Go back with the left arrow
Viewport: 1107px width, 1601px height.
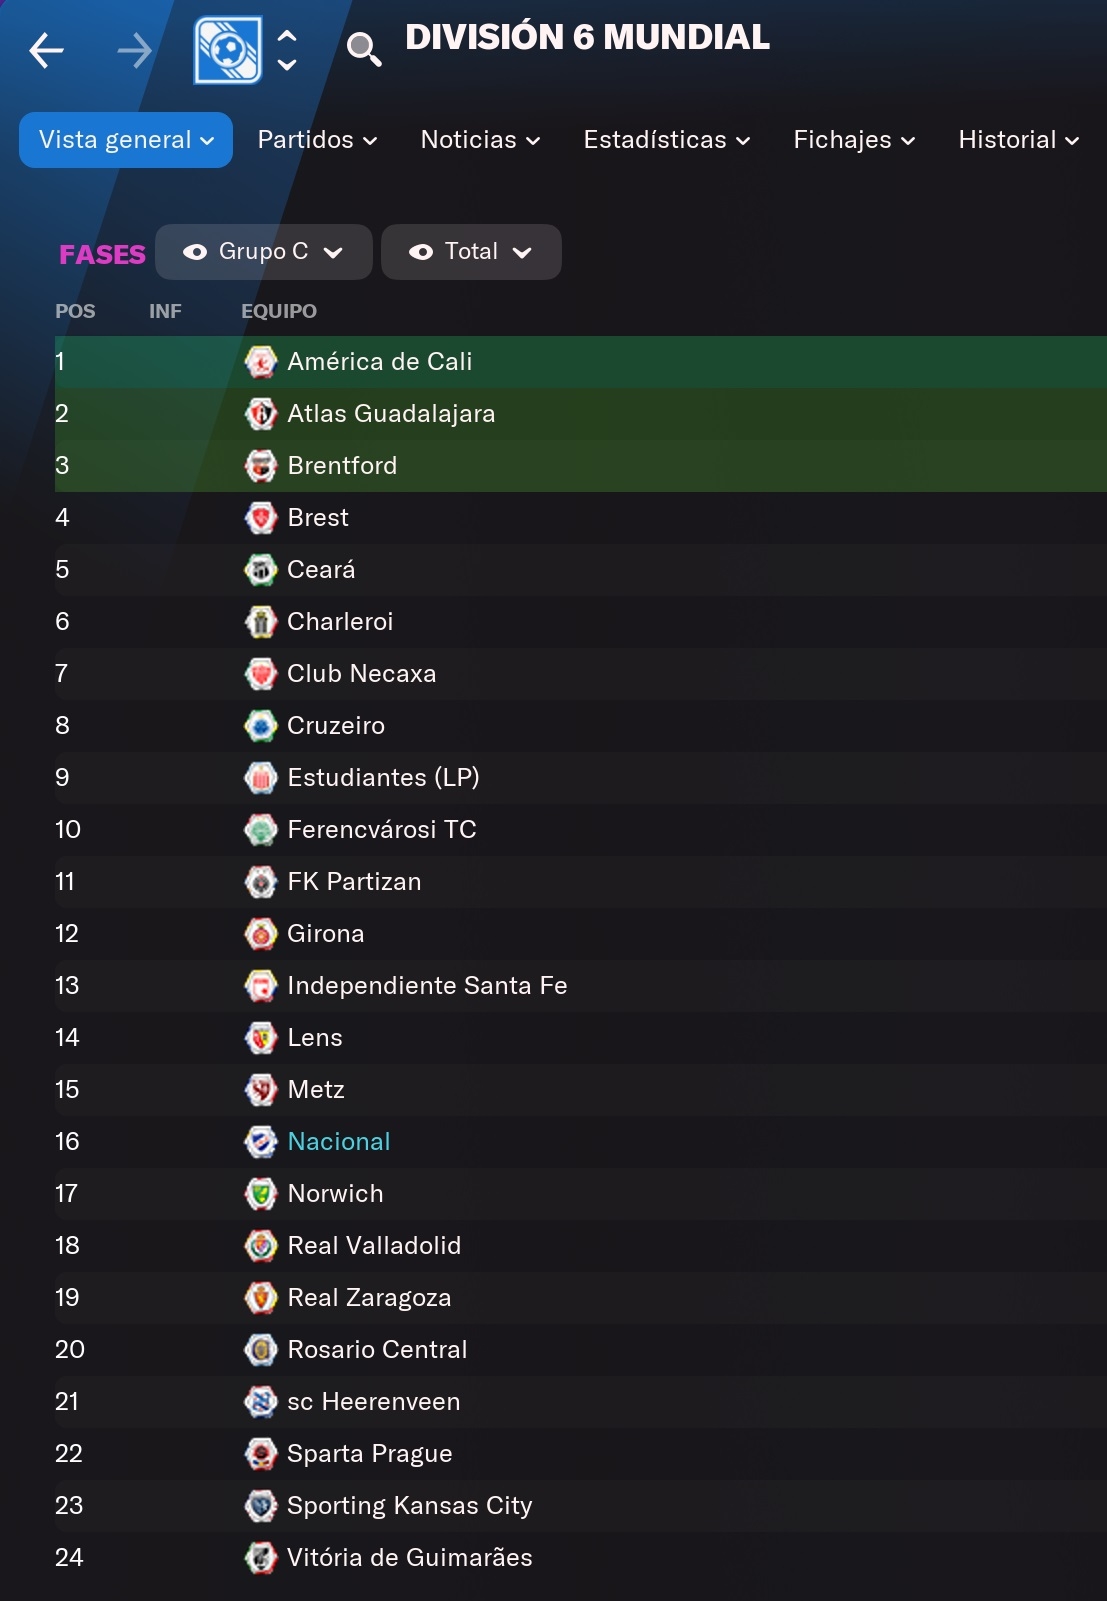46,50
